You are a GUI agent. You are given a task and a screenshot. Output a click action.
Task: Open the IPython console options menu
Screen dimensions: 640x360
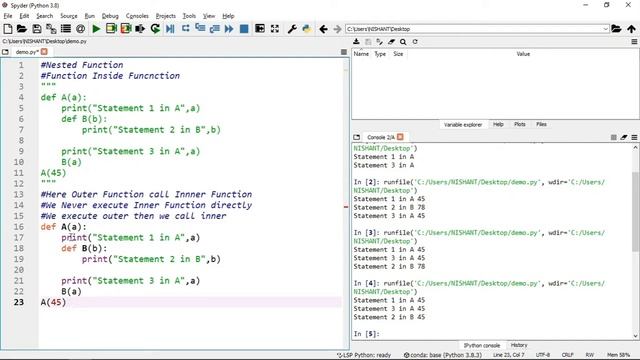634,138
